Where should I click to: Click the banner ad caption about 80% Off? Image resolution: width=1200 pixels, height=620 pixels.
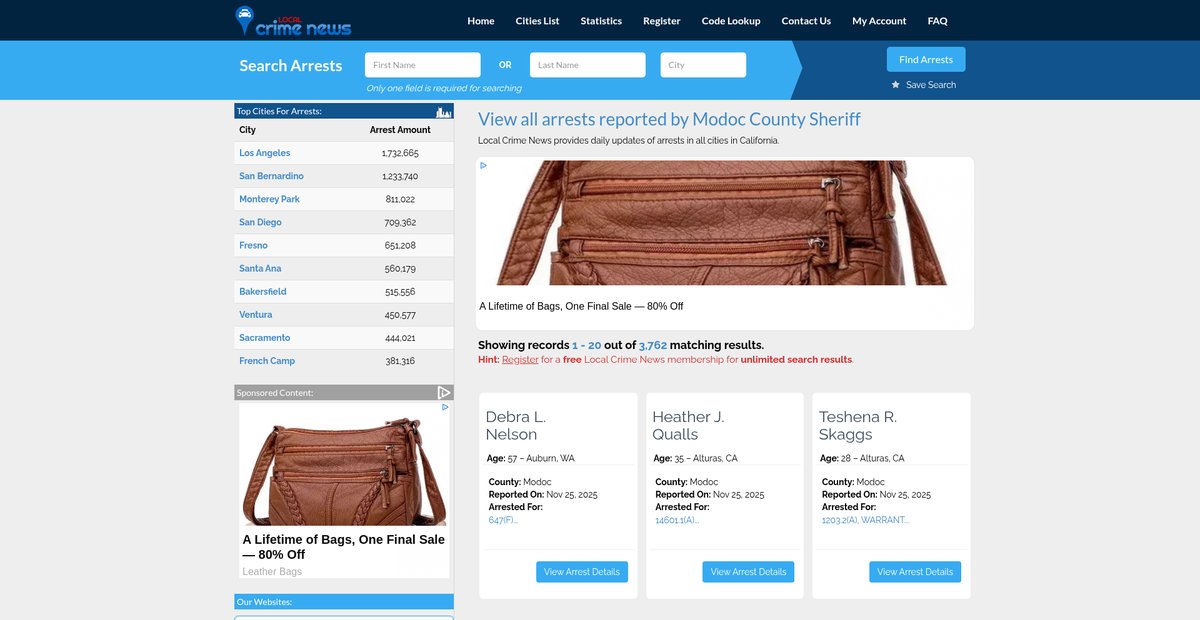pos(581,306)
